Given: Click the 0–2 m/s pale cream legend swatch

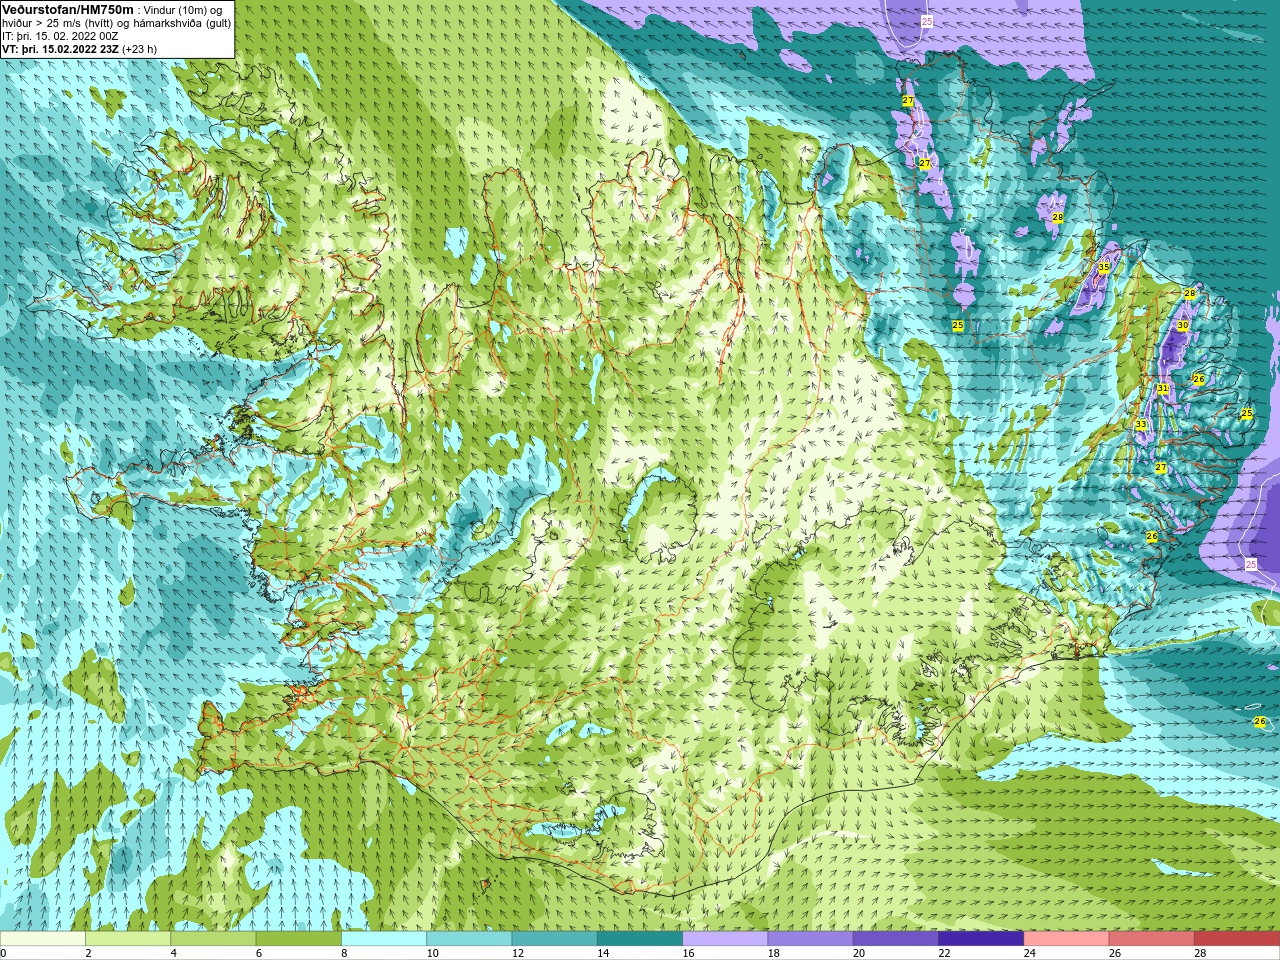Looking at the screenshot, I should 42,939.
